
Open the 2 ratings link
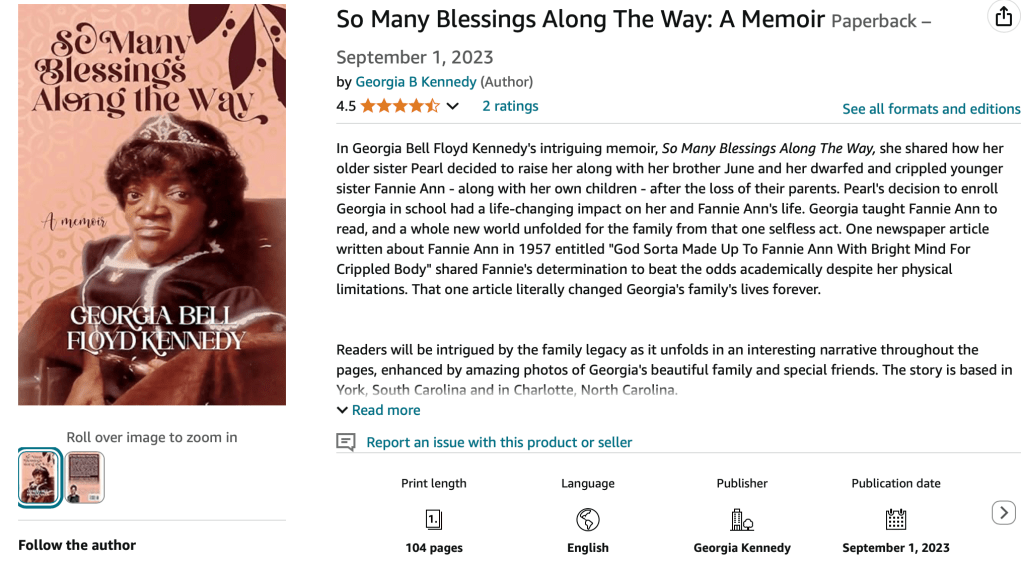(x=510, y=106)
